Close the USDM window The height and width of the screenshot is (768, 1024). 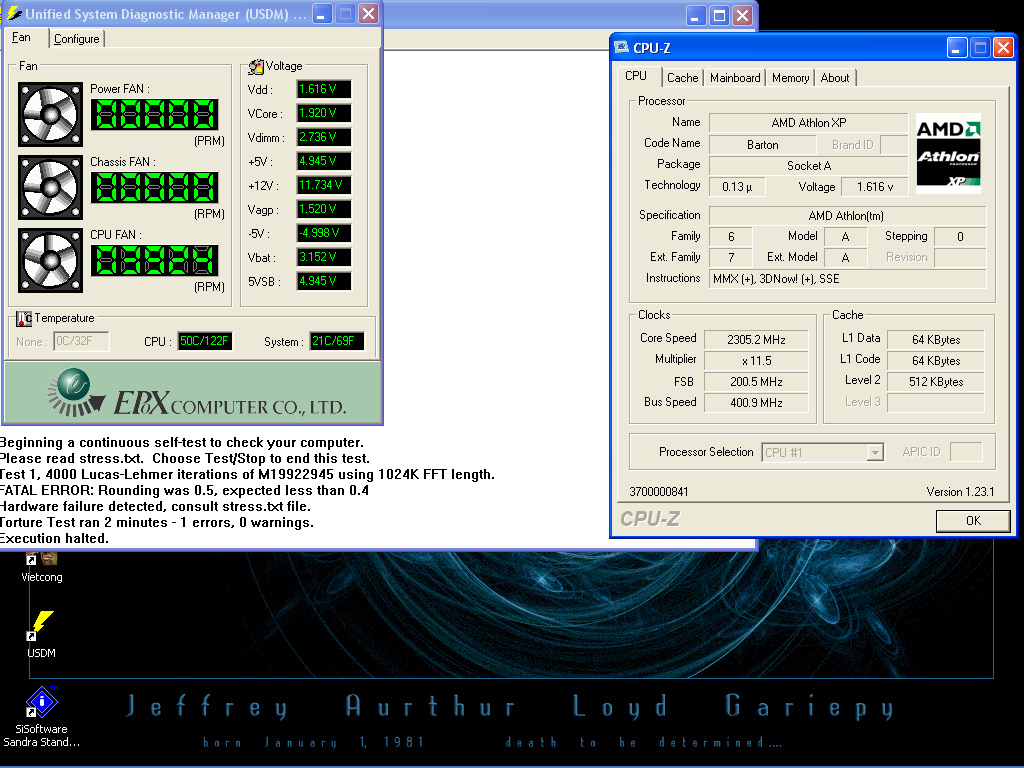tap(369, 14)
